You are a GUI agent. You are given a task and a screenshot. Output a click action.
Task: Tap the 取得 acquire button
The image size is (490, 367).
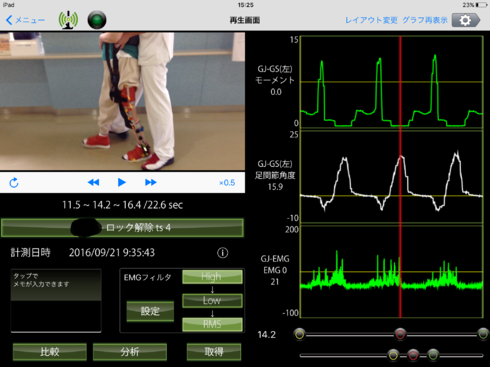coord(214,352)
